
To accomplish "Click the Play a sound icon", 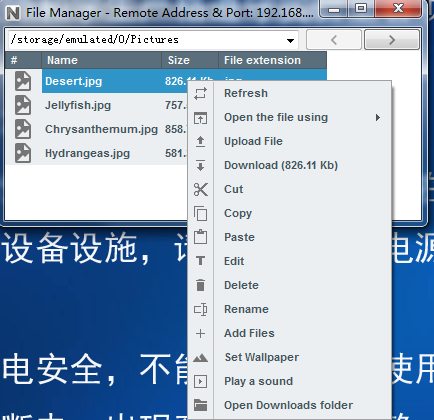I will [x=200, y=381].
